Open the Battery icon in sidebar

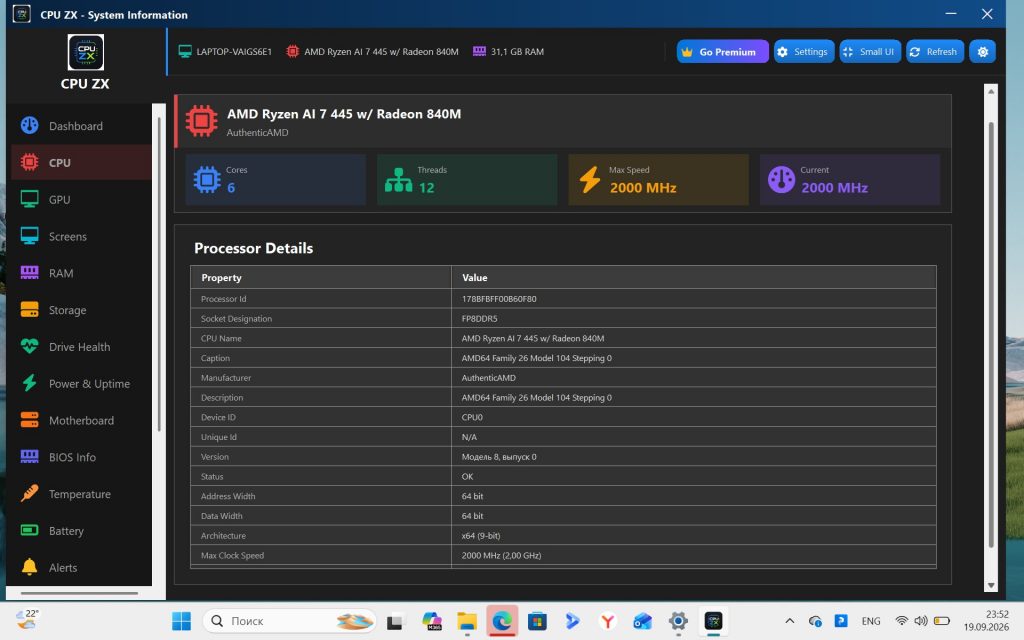pyautogui.click(x=29, y=530)
